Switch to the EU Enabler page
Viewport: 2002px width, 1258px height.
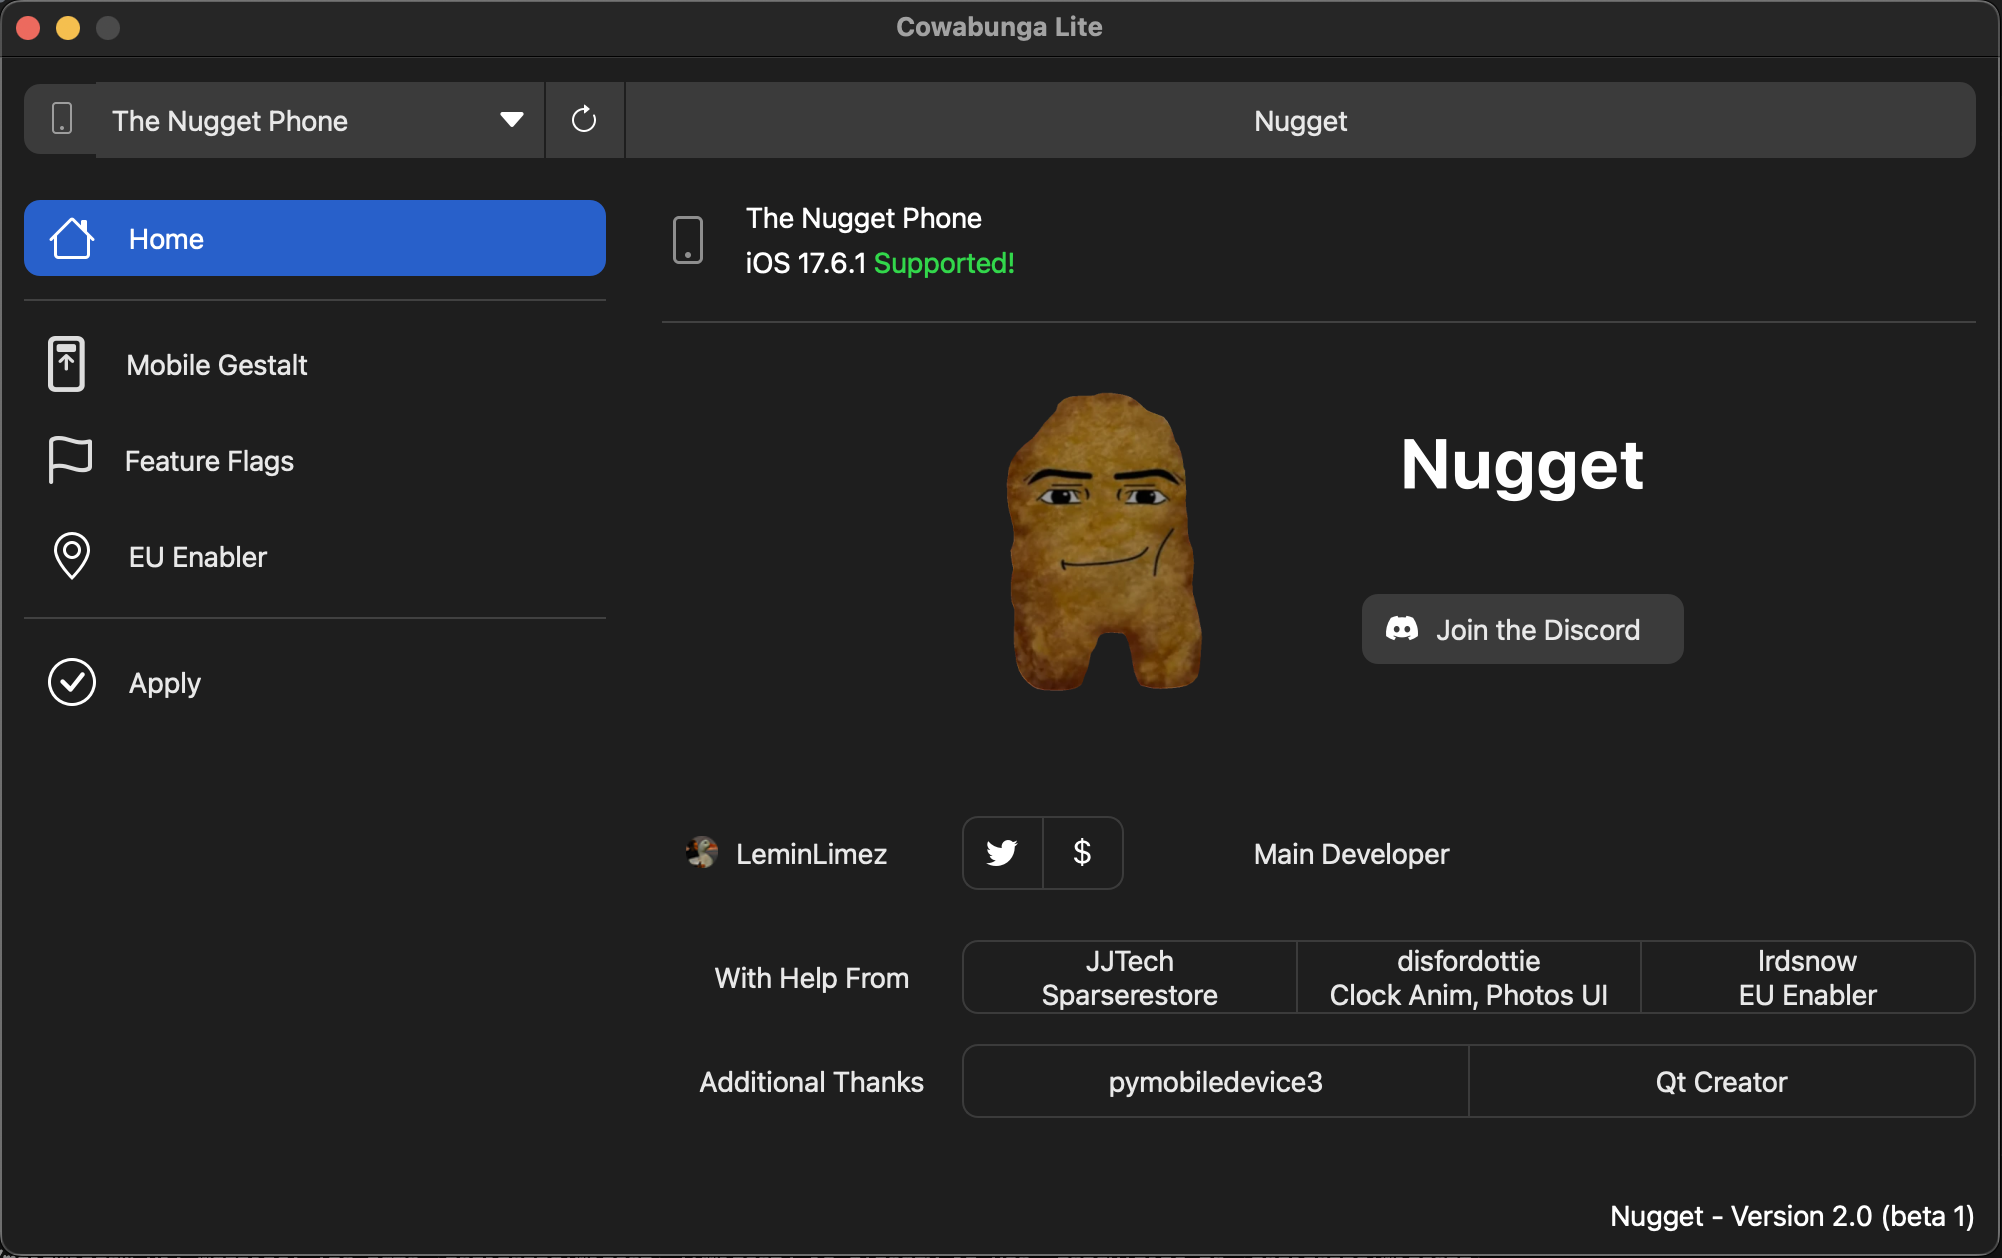pos(198,557)
